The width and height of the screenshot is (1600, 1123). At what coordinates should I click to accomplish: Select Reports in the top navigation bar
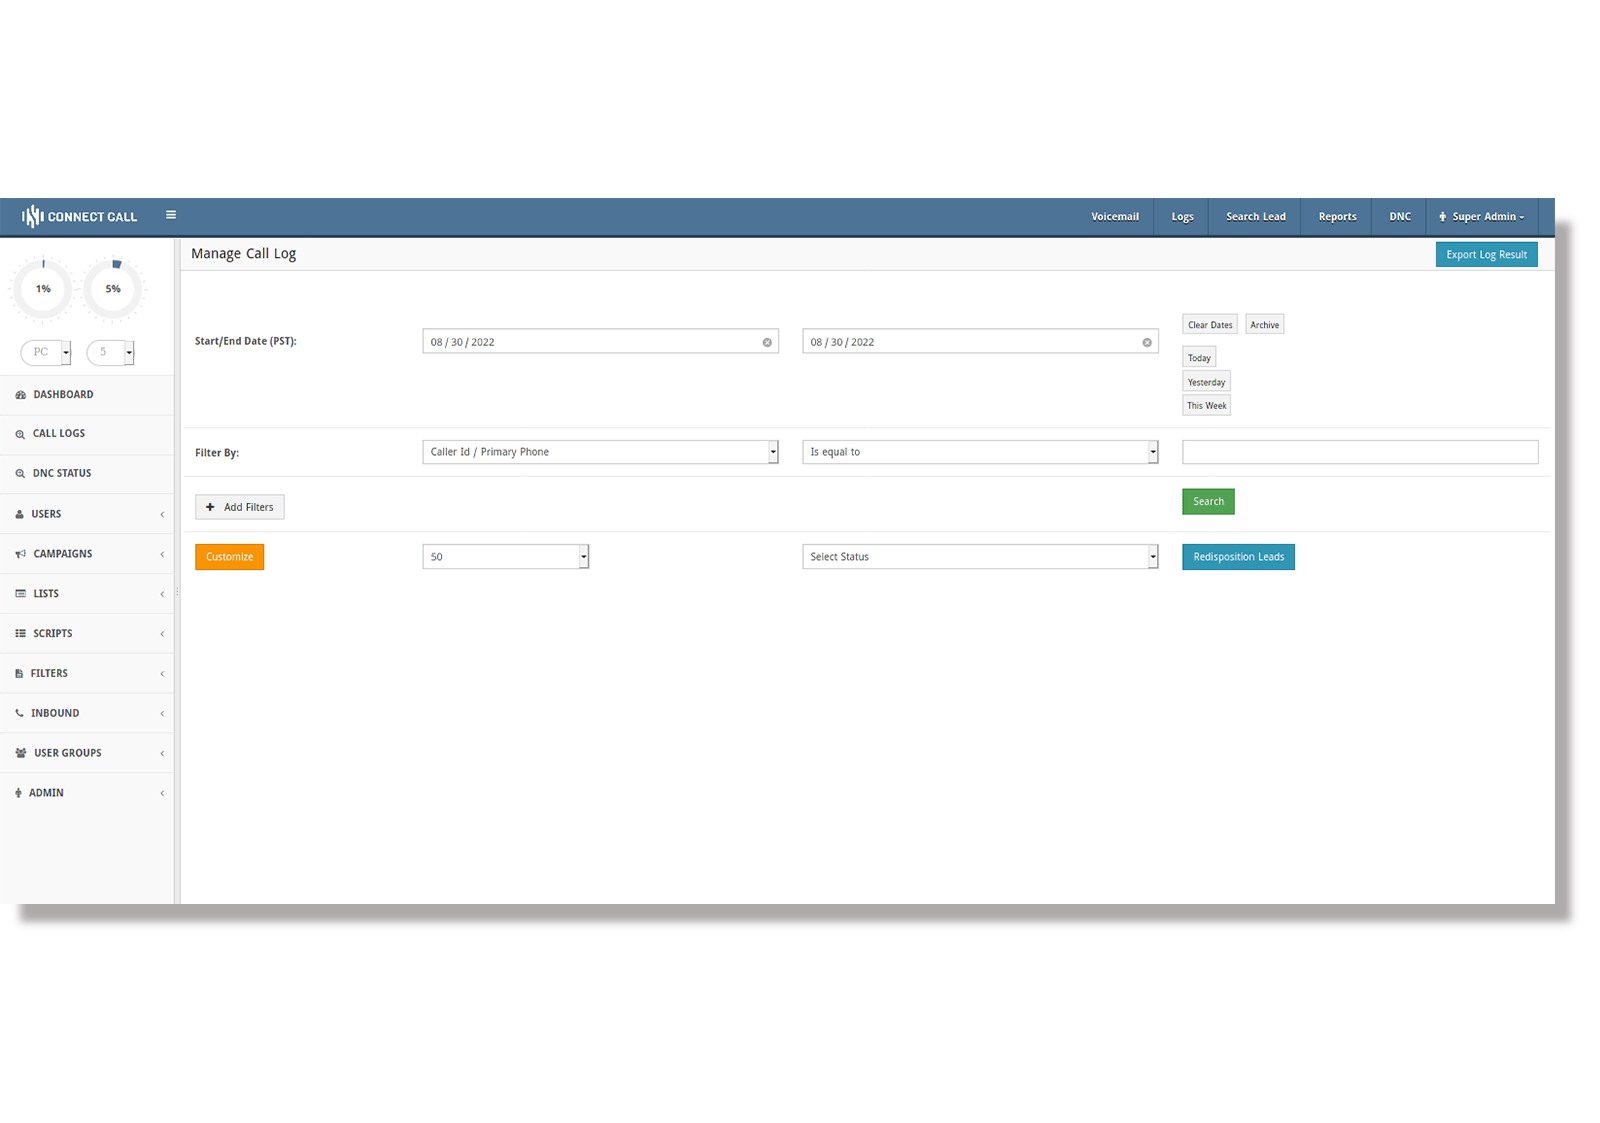point(1337,216)
